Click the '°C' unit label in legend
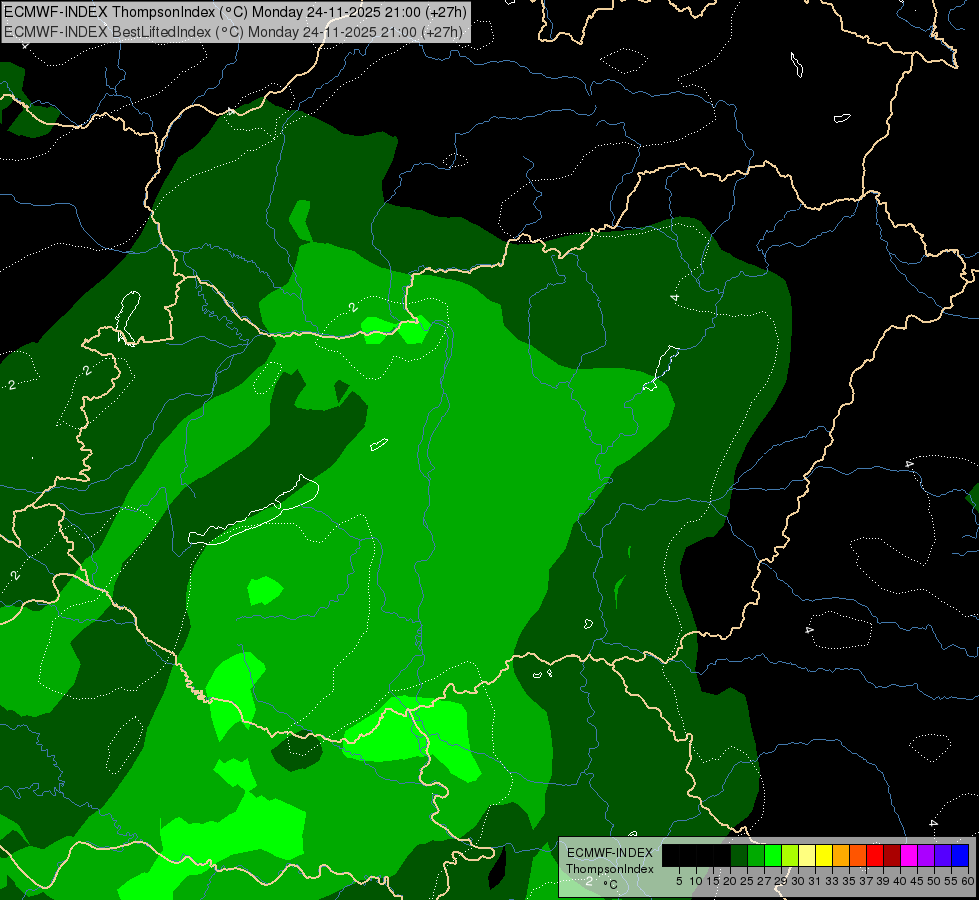 click(611, 884)
